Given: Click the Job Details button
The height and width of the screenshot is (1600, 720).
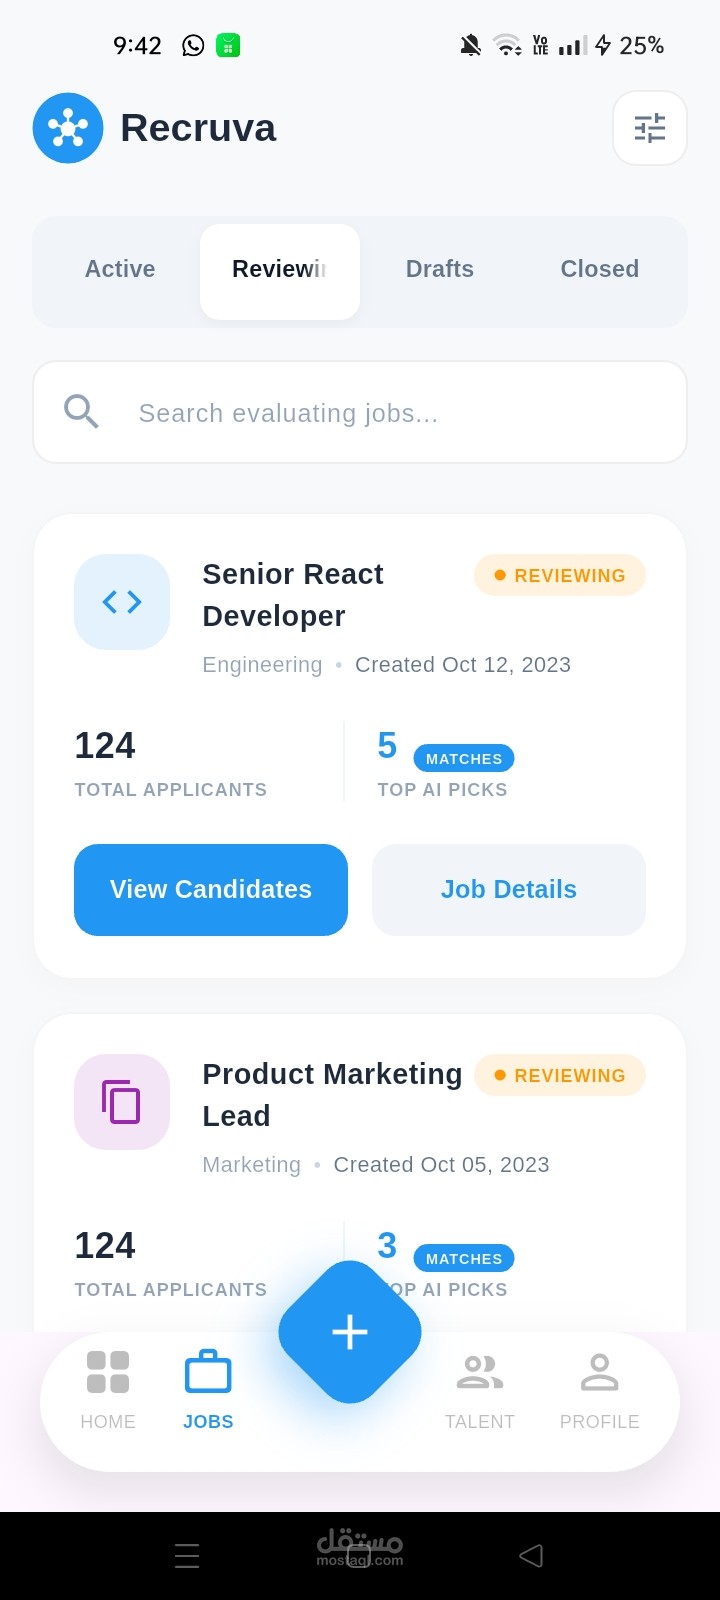Looking at the screenshot, I should point(509,890).
